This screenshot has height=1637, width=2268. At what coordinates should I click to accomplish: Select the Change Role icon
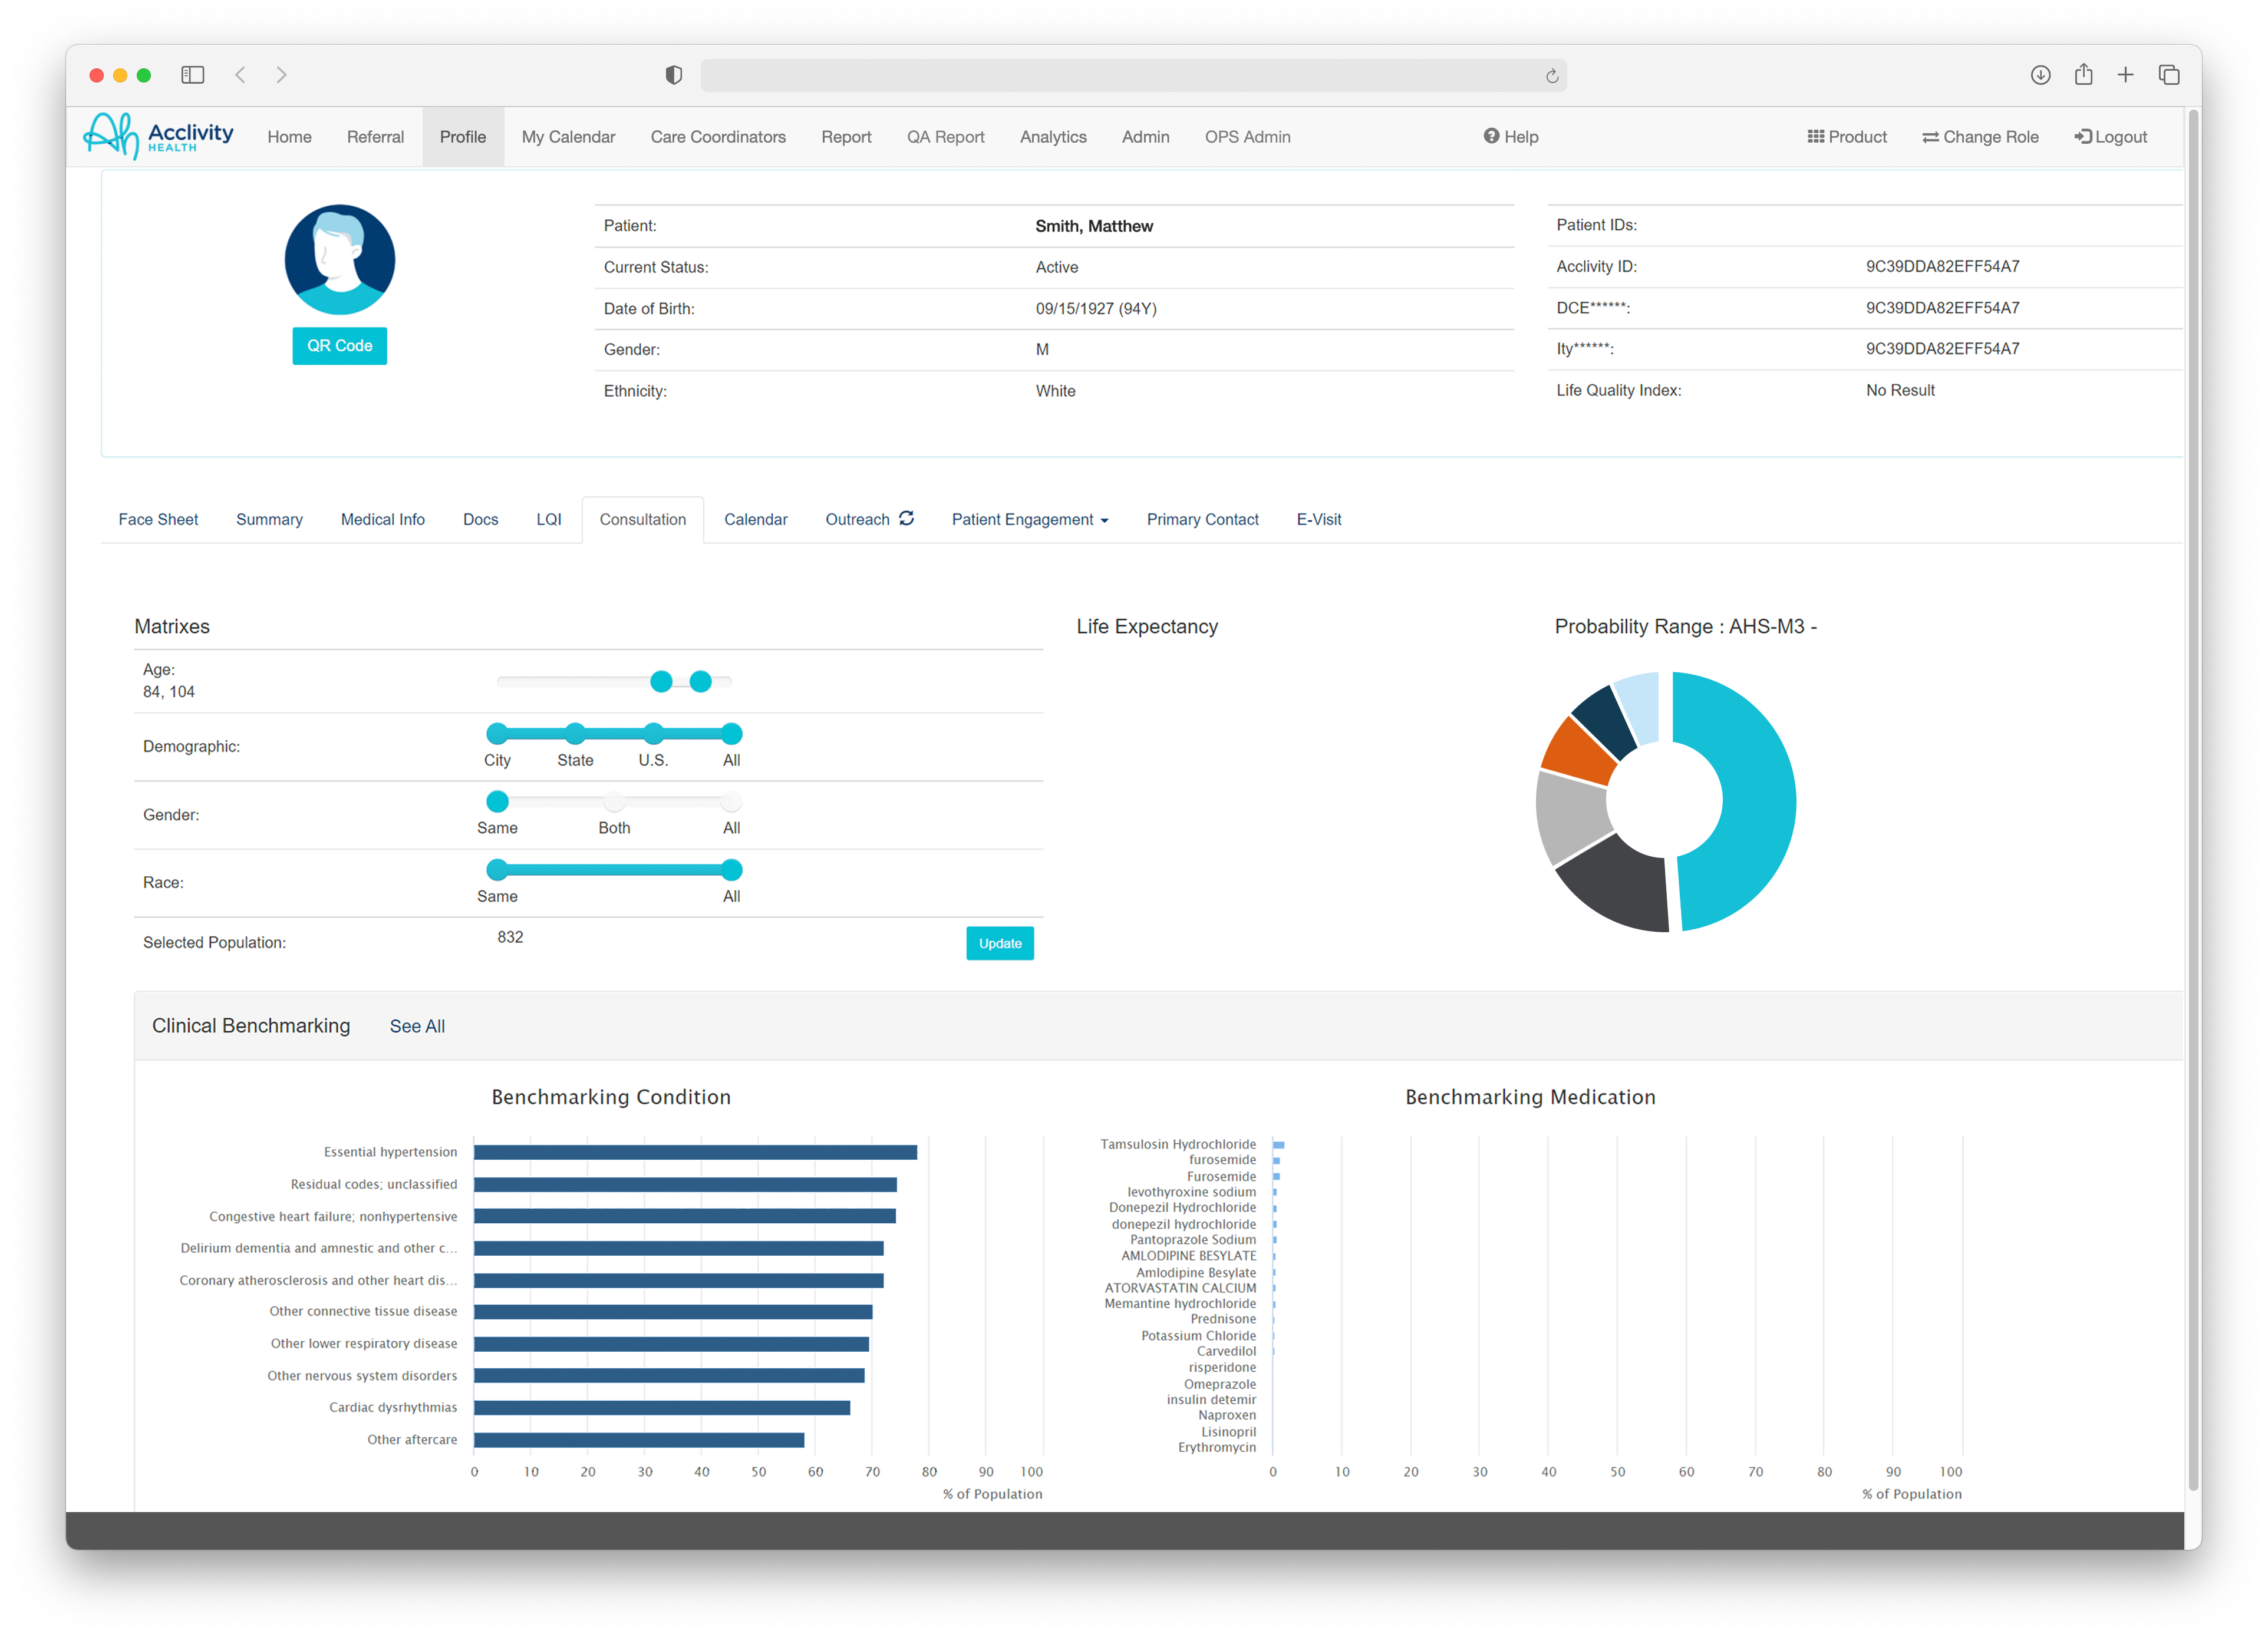(x=1930, y=136)
